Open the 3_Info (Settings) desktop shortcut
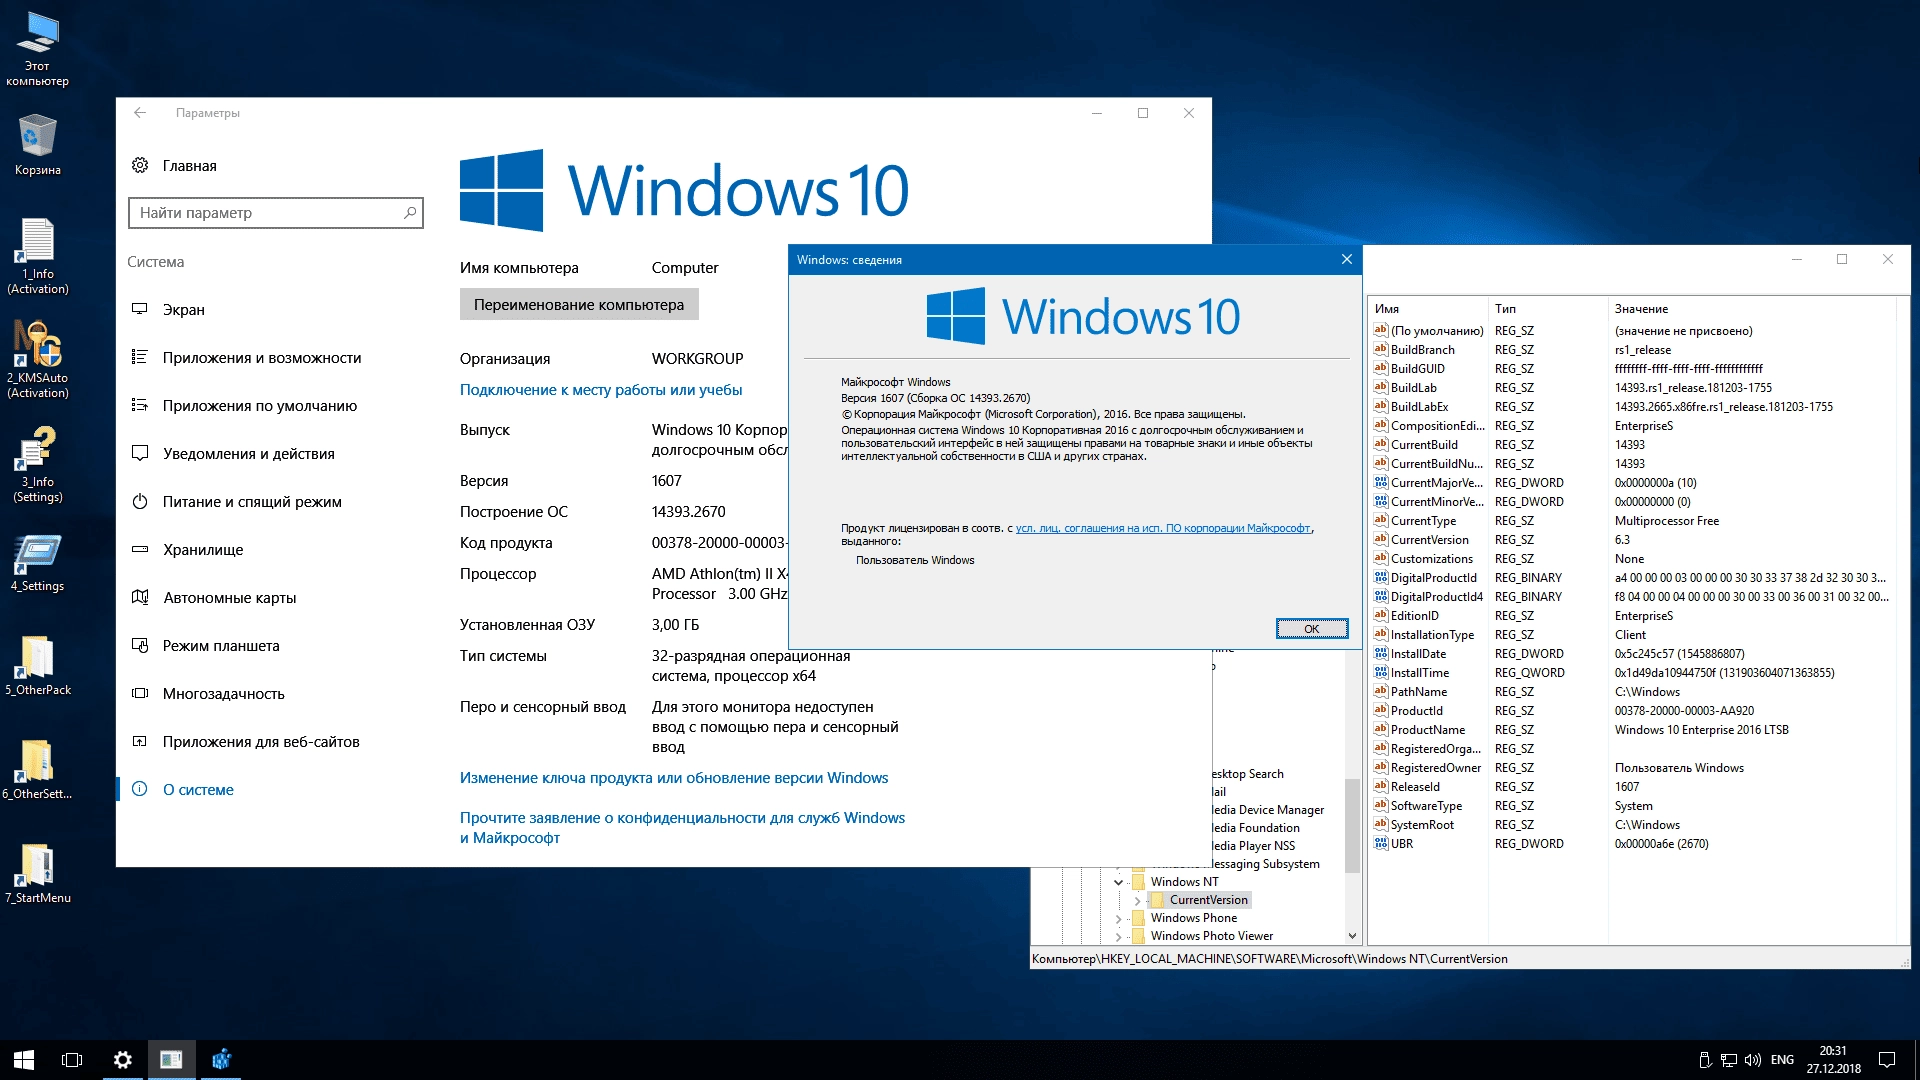 pyautogui.click(x=38, y=464)
